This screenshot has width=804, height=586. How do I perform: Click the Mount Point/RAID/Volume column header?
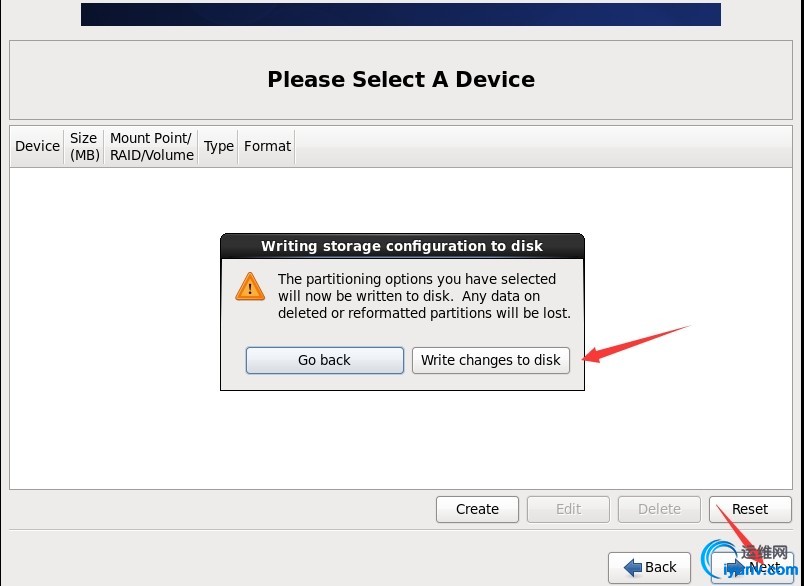coord(151,147)
